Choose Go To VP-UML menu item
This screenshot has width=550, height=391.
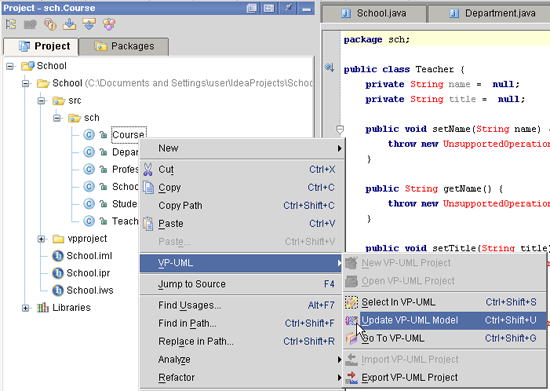(x=445, y=338)
